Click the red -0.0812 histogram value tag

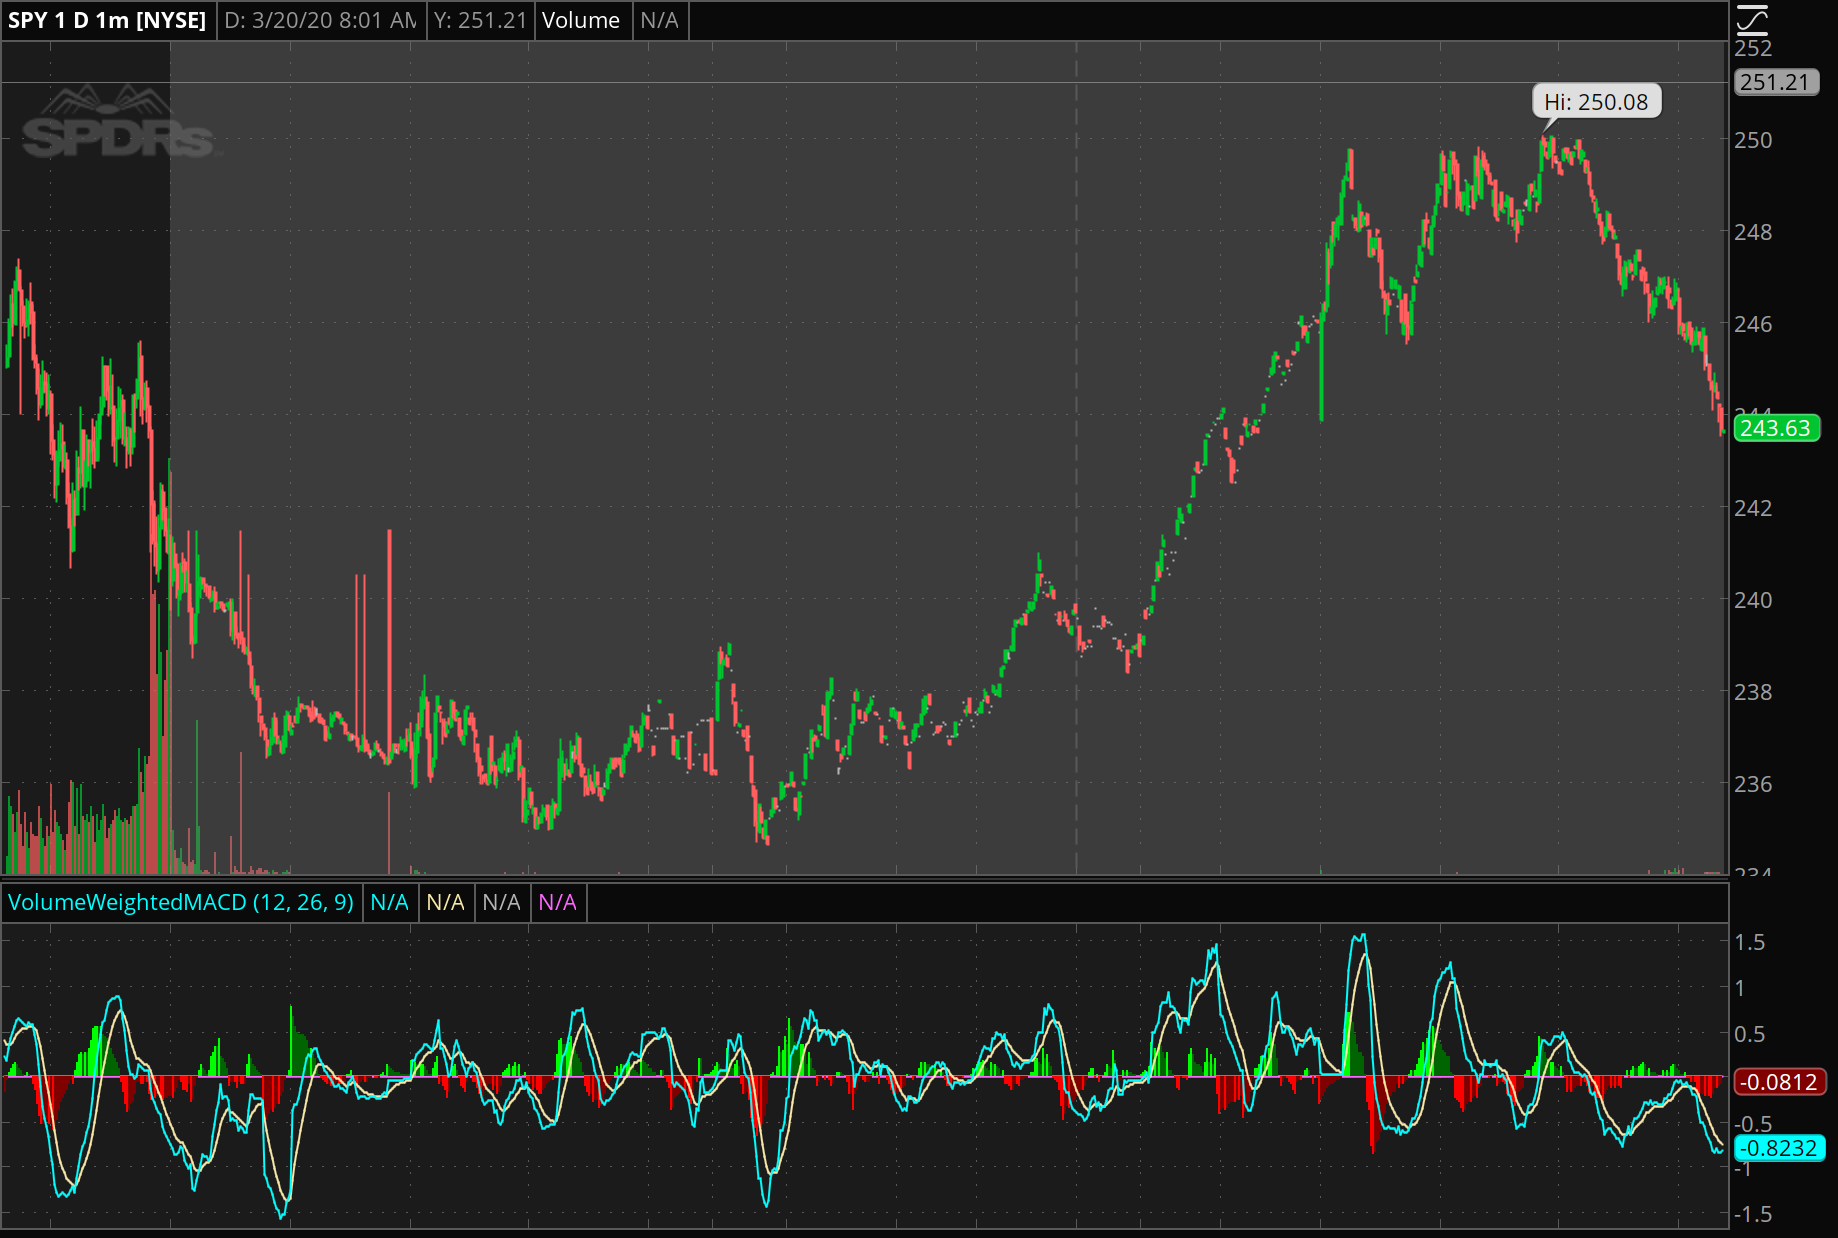click(1778, 1082)
